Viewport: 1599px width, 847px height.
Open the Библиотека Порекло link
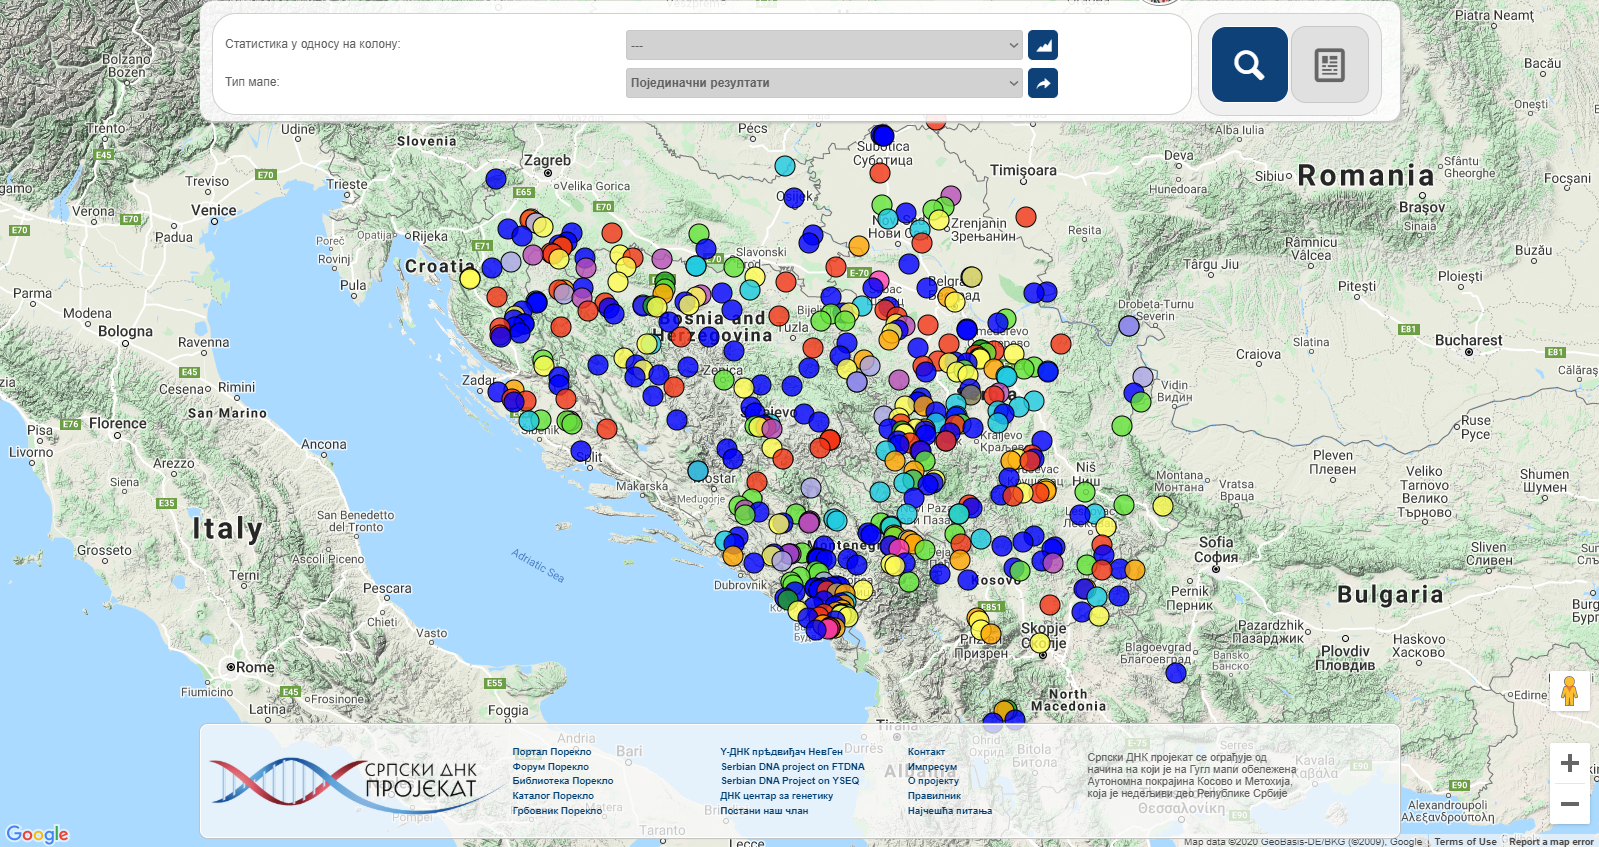pos(563,781)
